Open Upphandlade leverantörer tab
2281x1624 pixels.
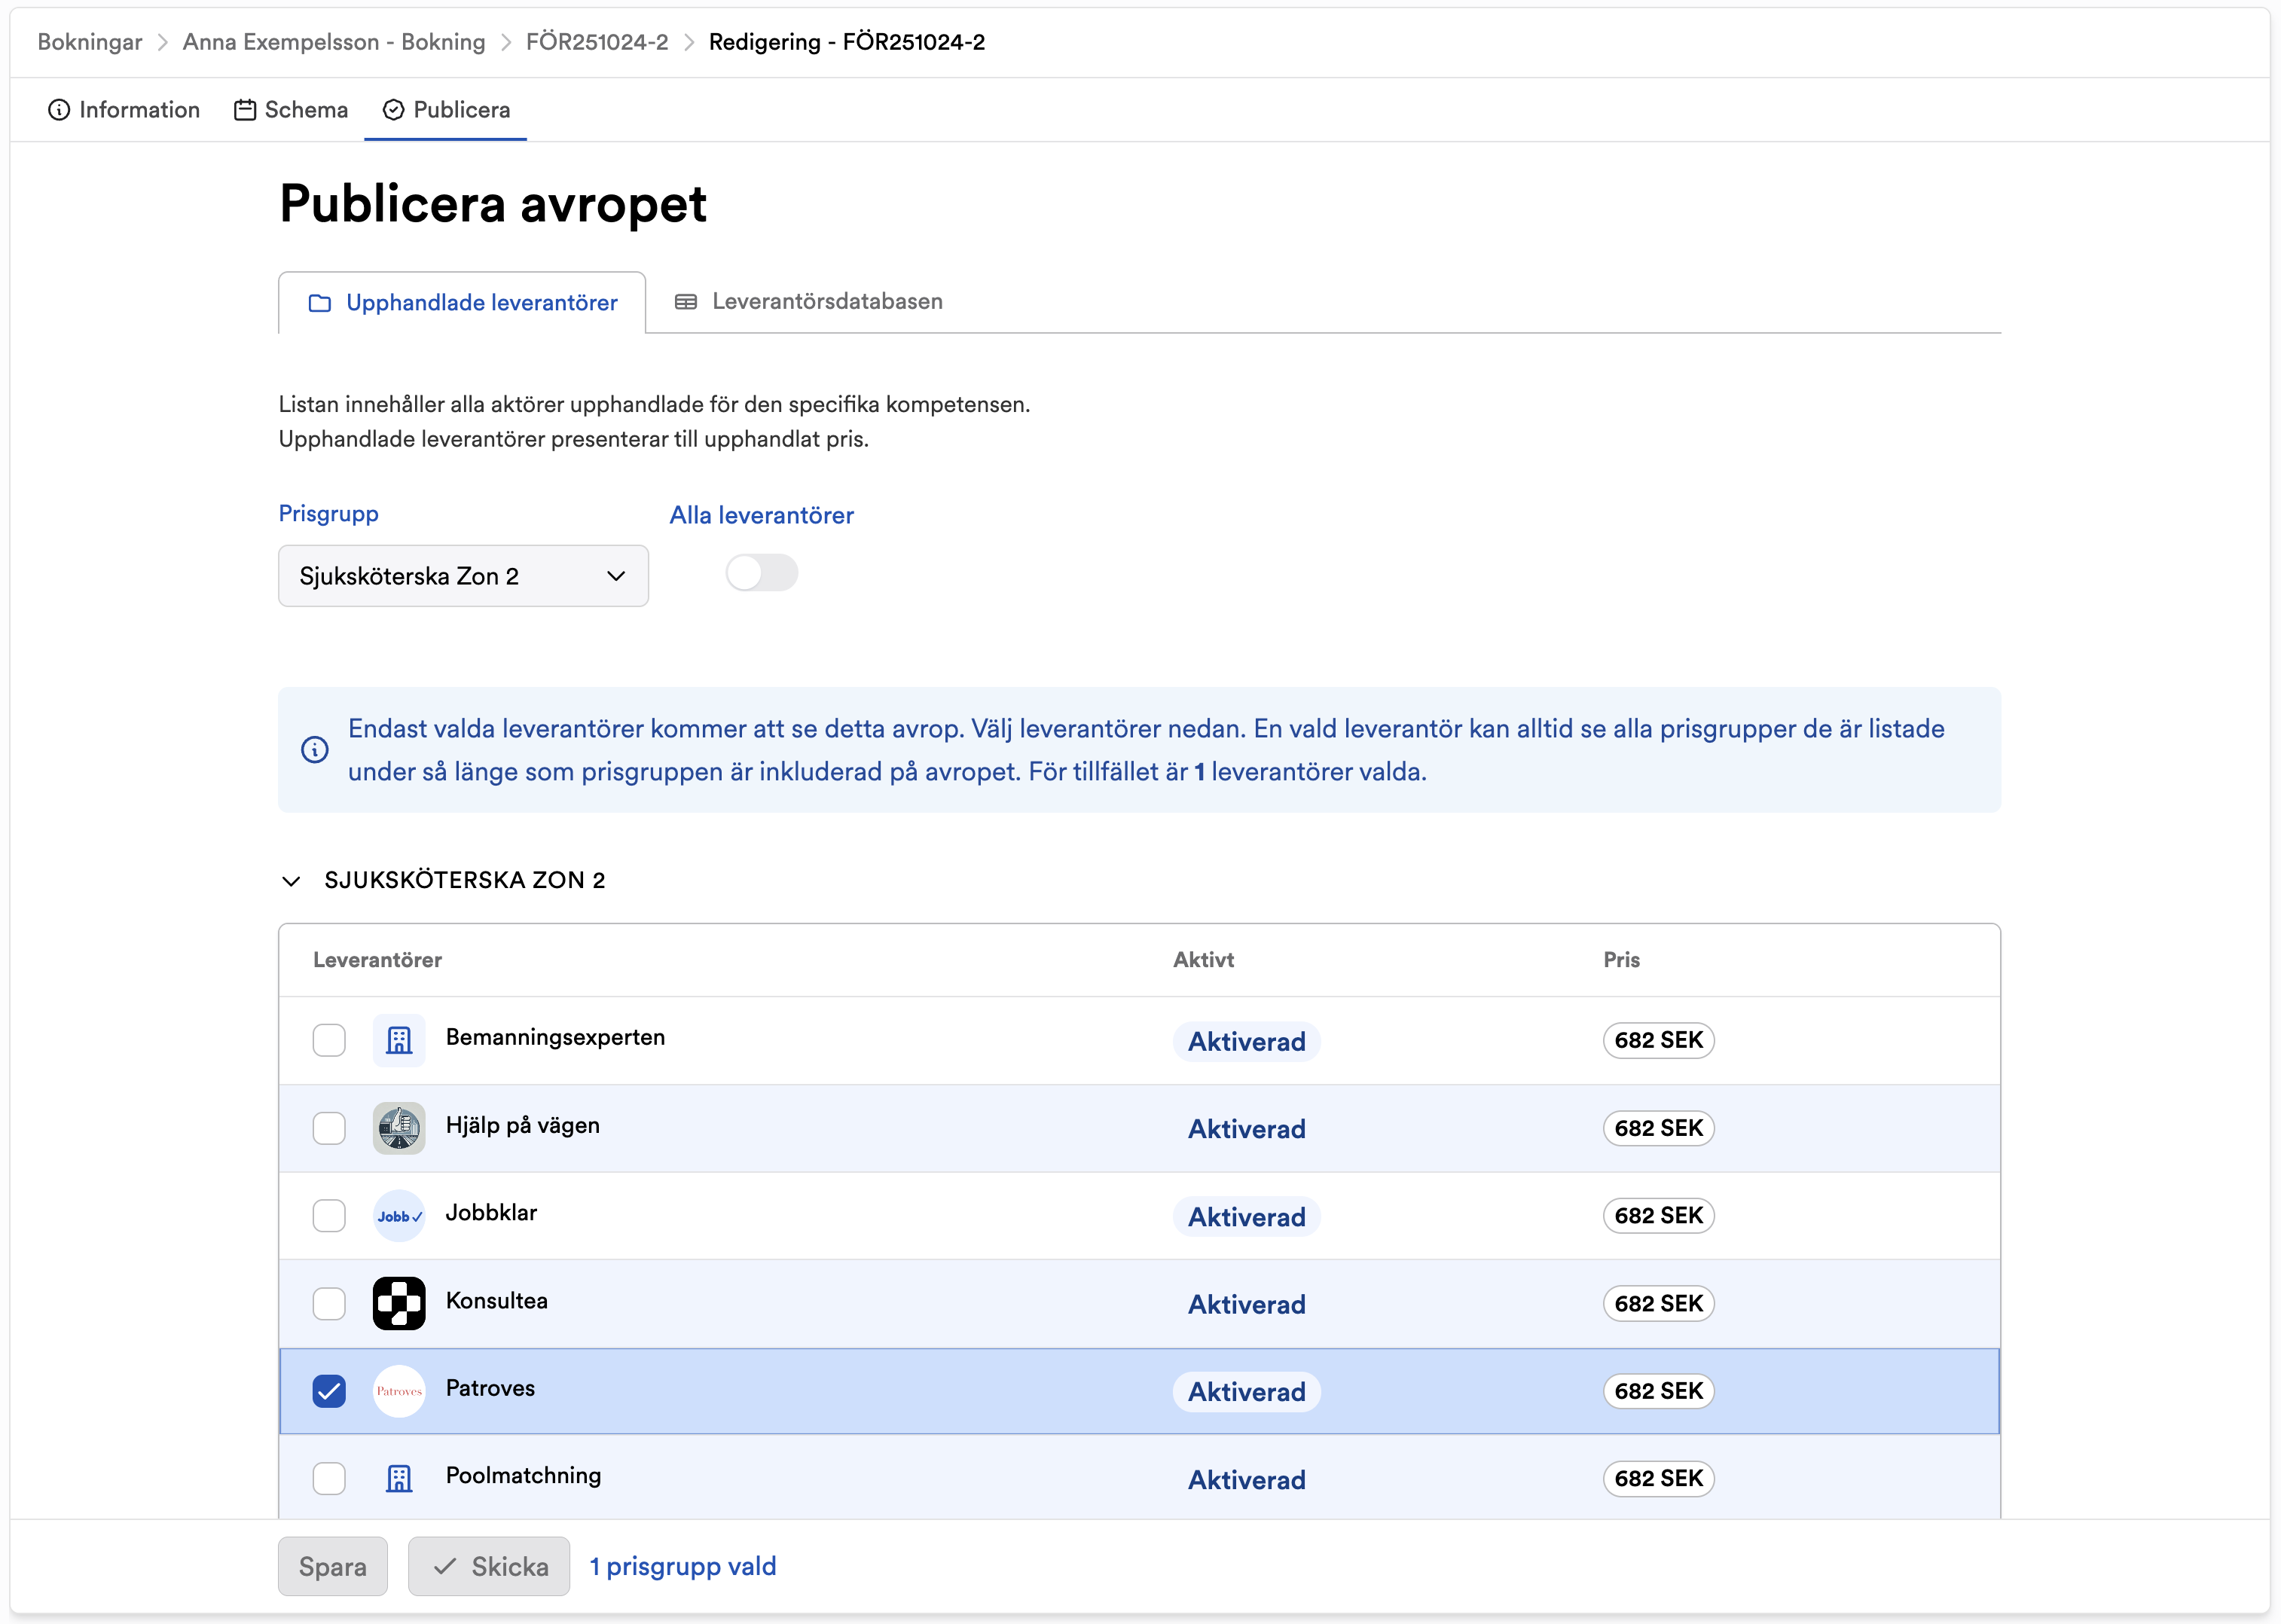[x=462, y=303]
